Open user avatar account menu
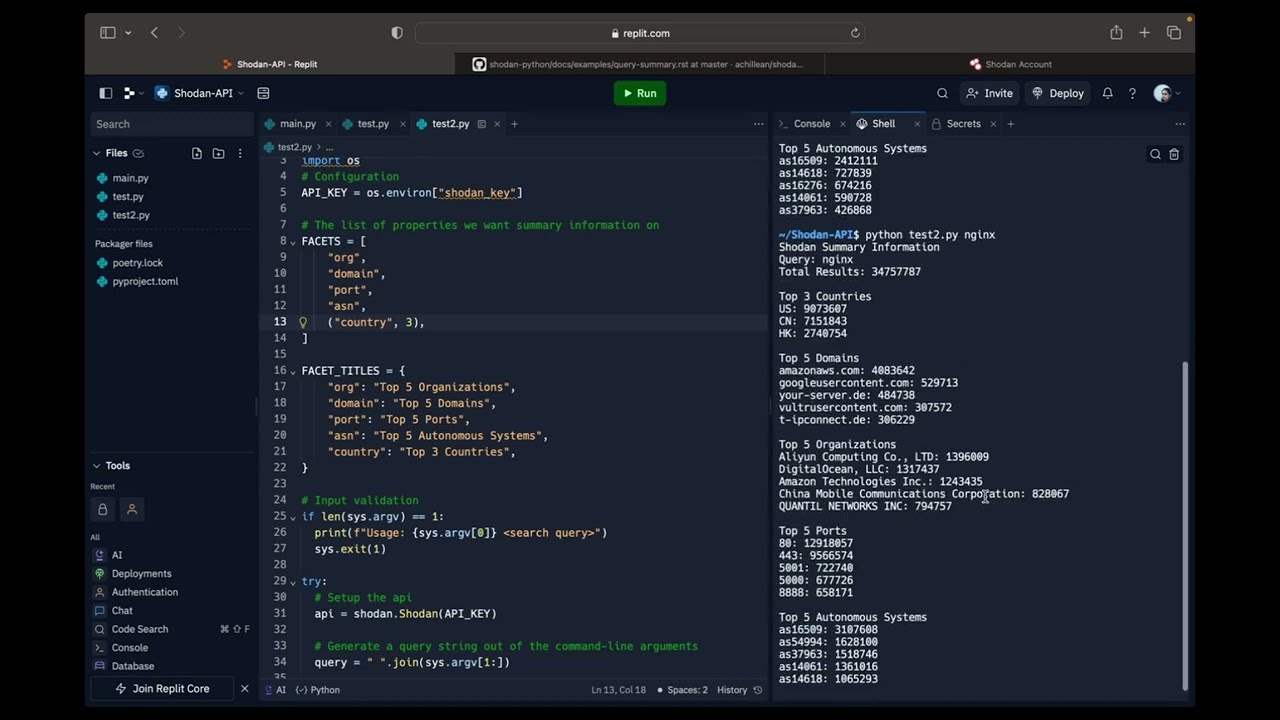The image size is (1280, 720). tap(1166, 93)
